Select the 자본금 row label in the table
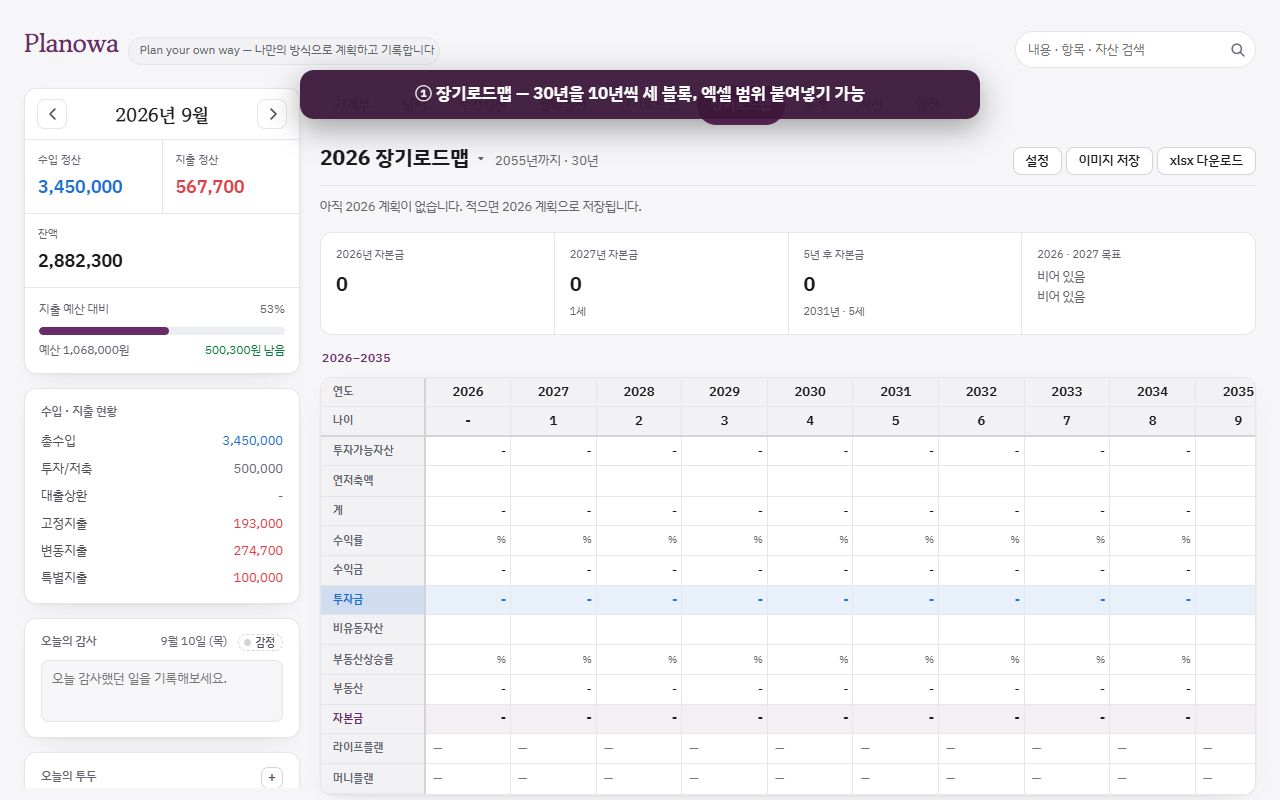The width and height of the screenshot is (1280, 800). click(373, 718)
